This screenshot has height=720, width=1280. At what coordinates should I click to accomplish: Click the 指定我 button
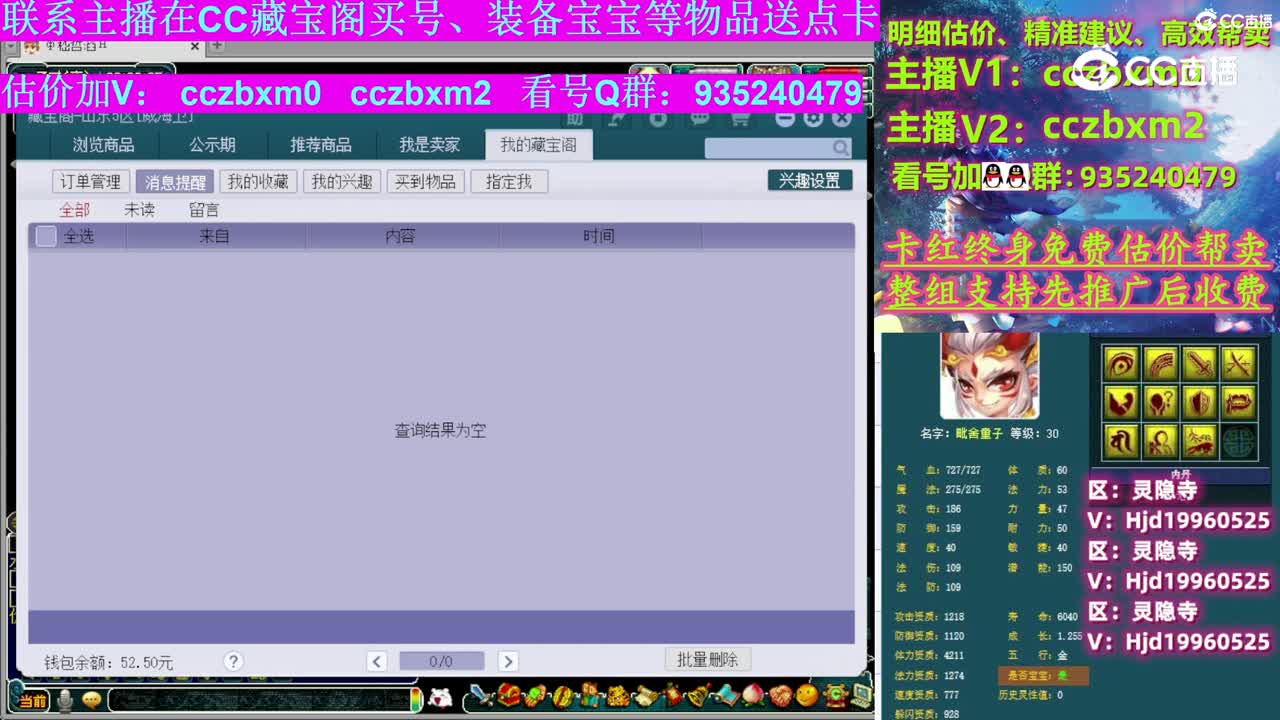point(509,181)
